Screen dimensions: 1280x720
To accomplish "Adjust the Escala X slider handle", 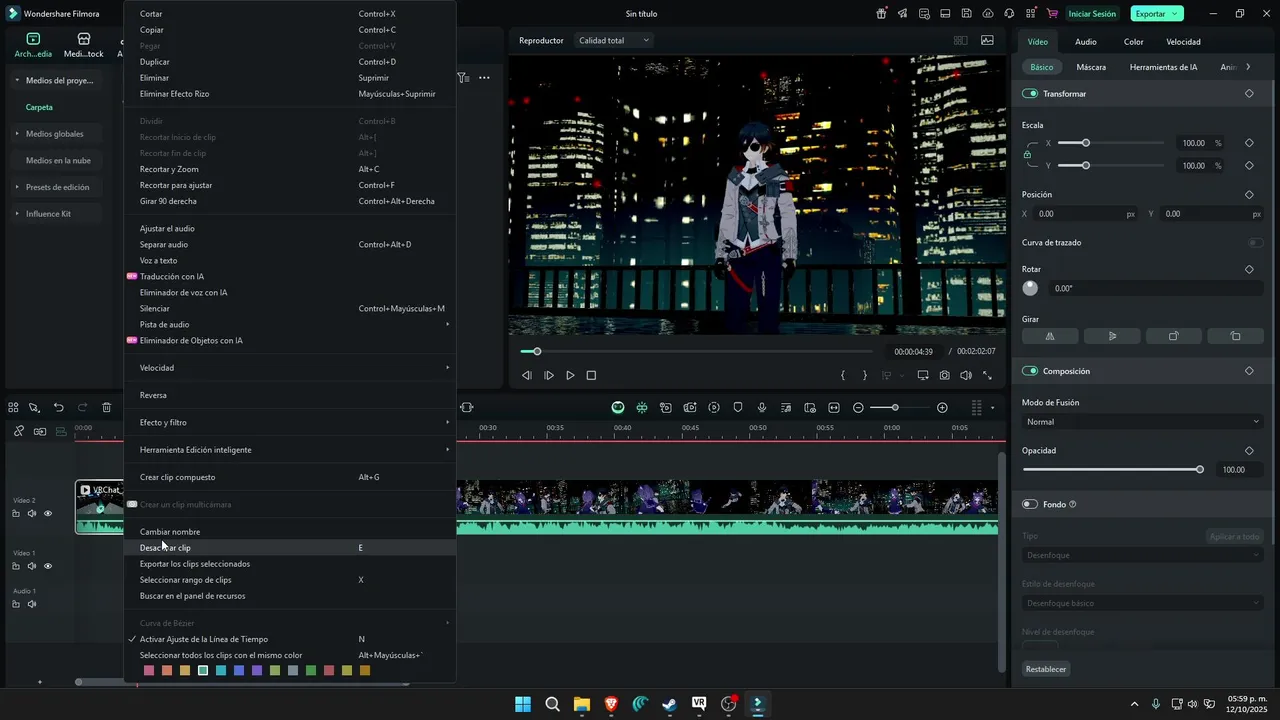I will click(1086, 143).
